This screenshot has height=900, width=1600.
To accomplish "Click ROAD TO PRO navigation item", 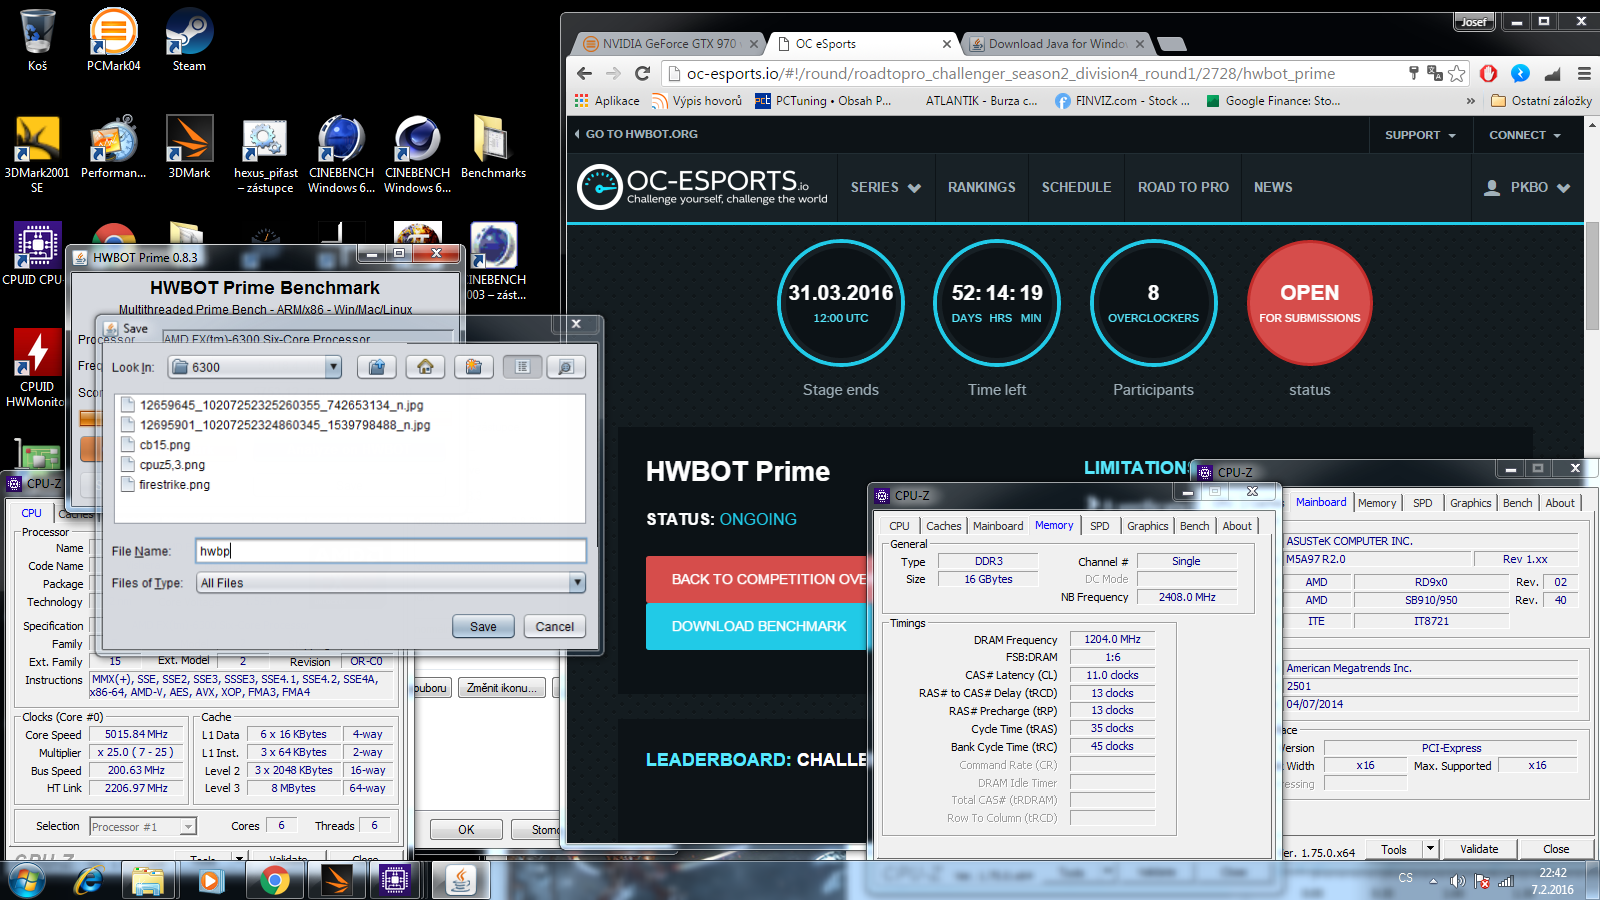I will pos(1183,187).
